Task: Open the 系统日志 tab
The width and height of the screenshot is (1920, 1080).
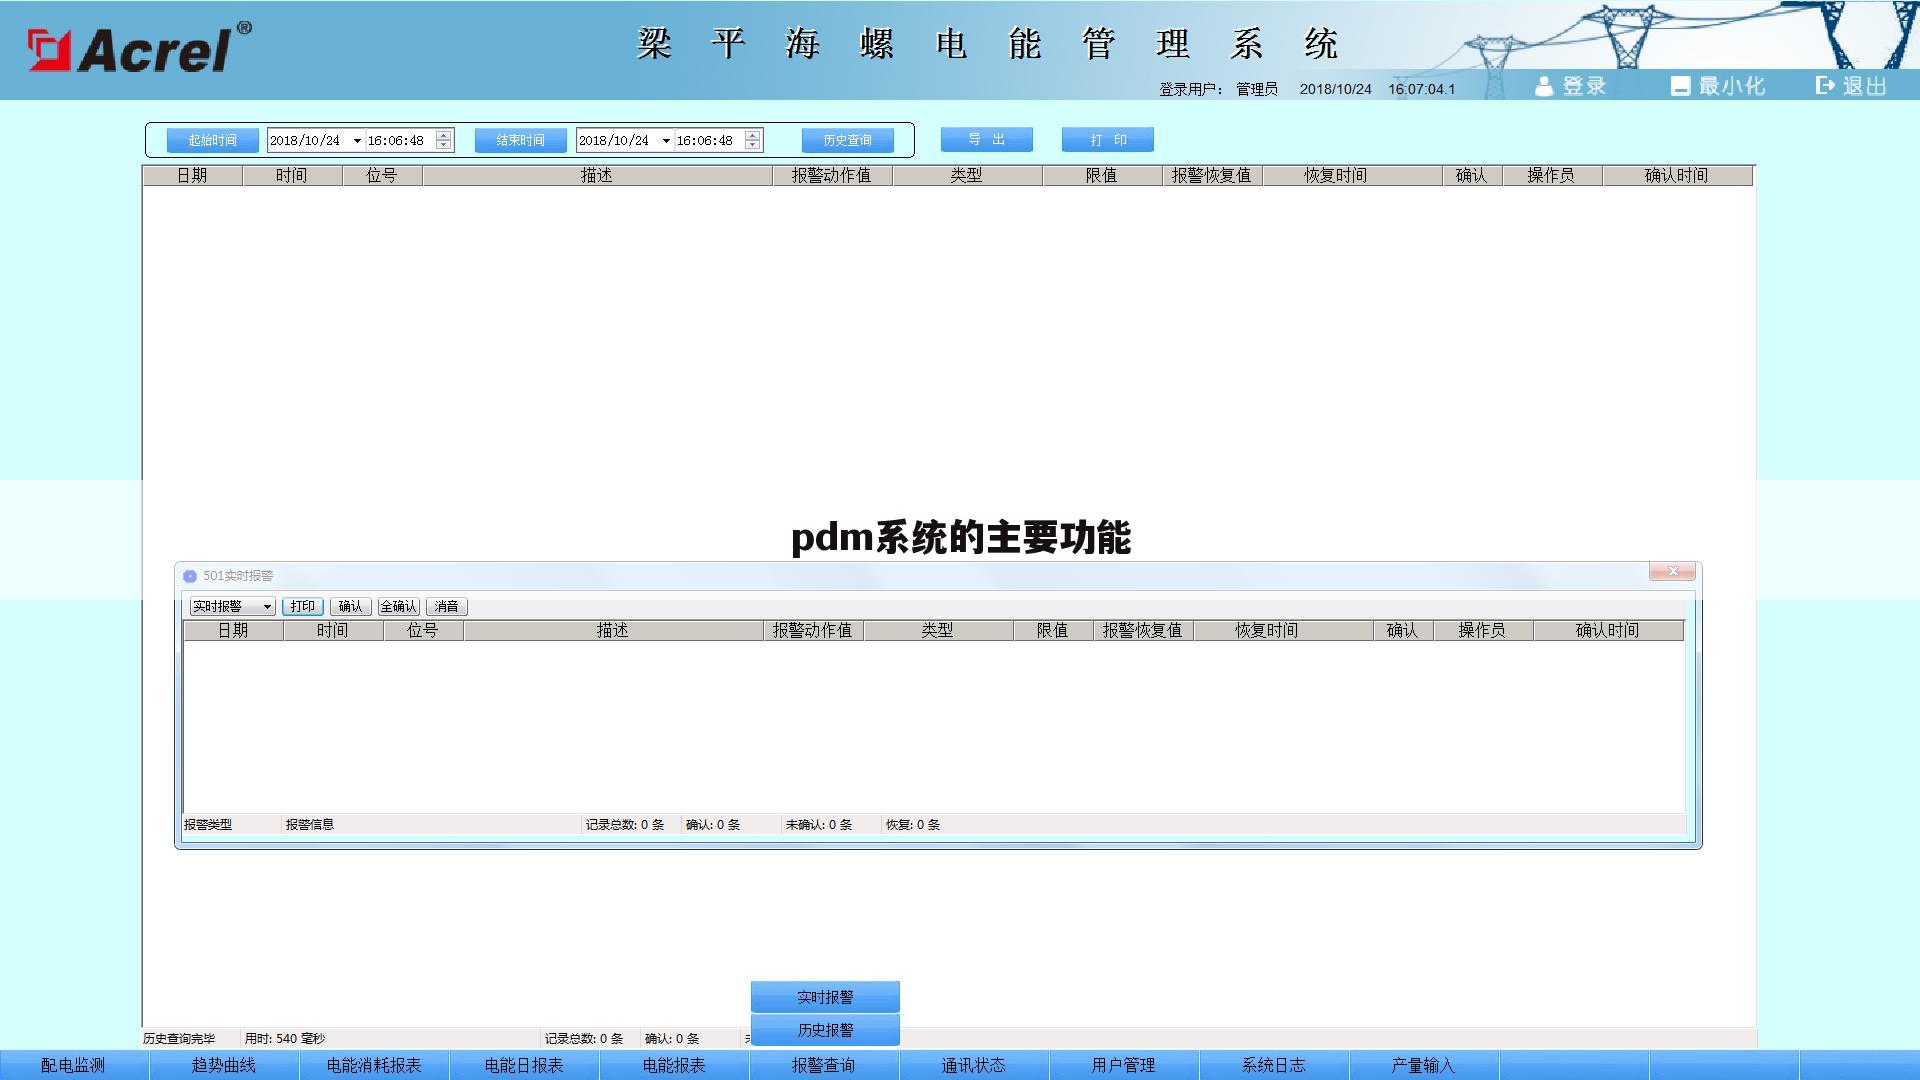Action: point(1274,1065)
